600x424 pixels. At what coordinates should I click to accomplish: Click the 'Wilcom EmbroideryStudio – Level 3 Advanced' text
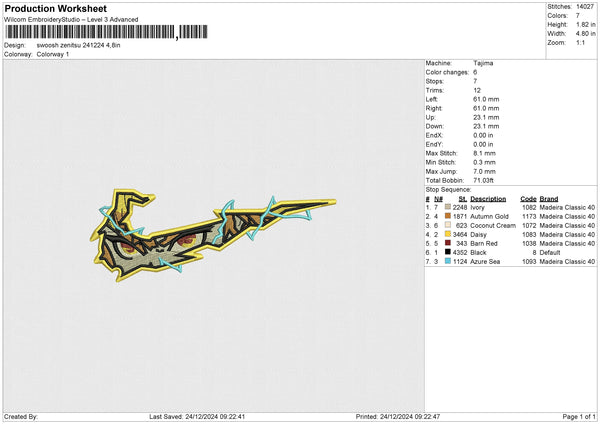point(71,20)
